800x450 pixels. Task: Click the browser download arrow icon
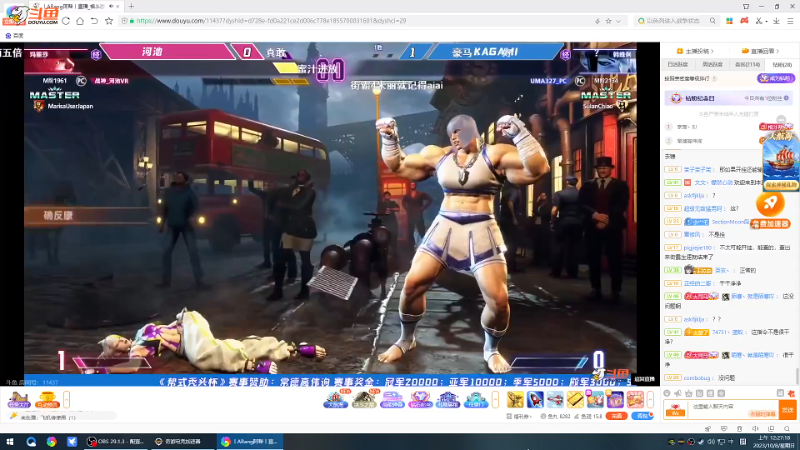pyautogui.click(x=776, y=21)
